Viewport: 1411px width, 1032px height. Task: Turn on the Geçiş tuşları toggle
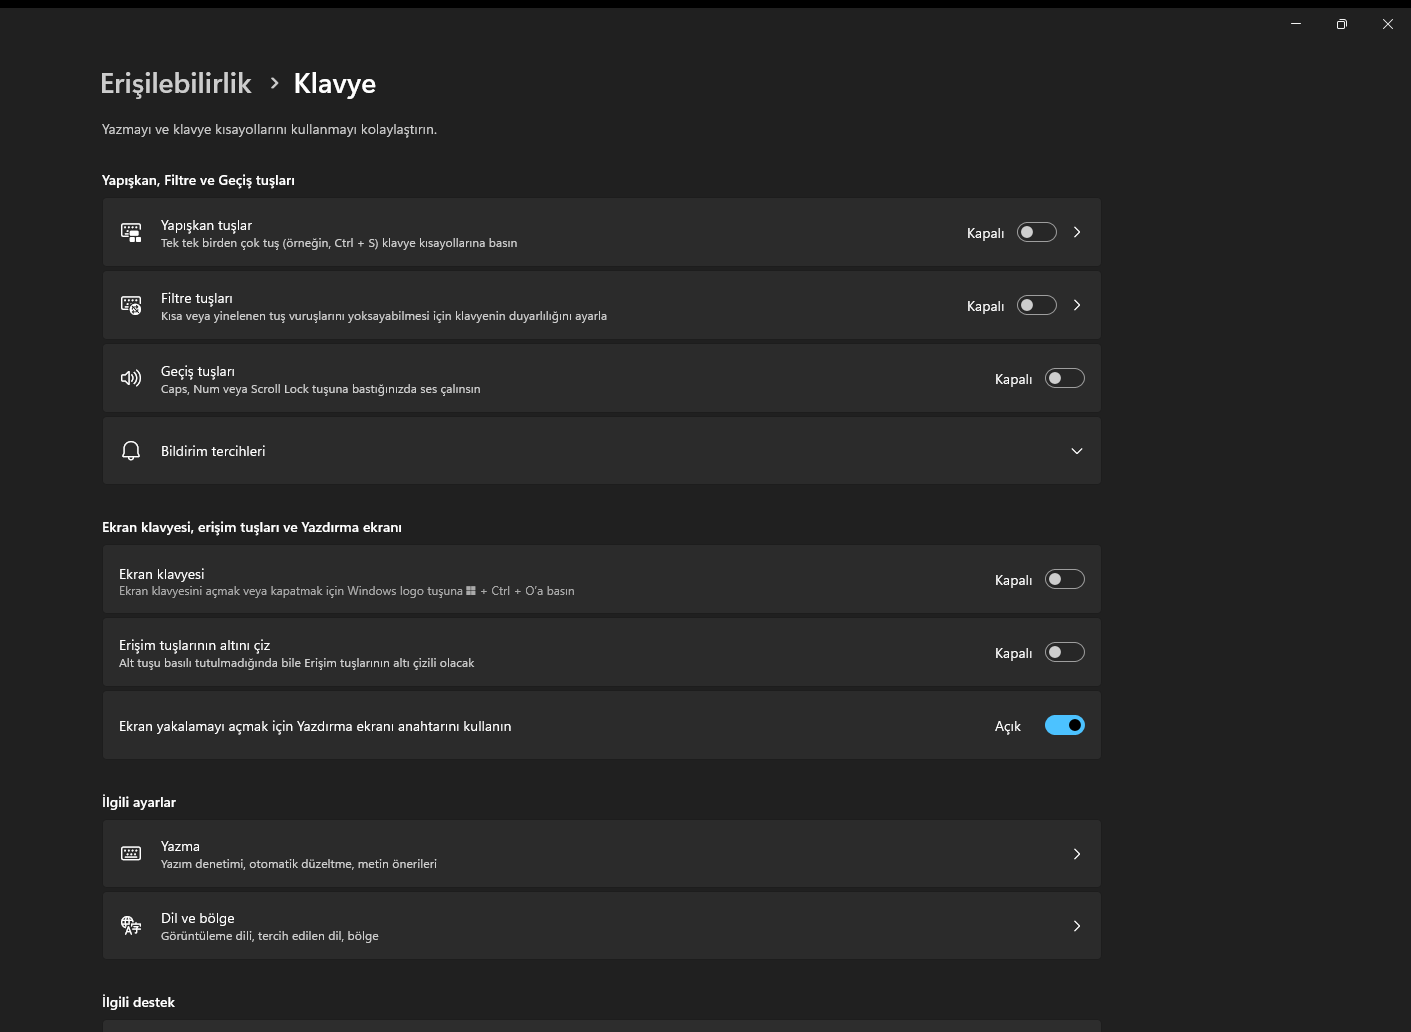coord(1064,378)
